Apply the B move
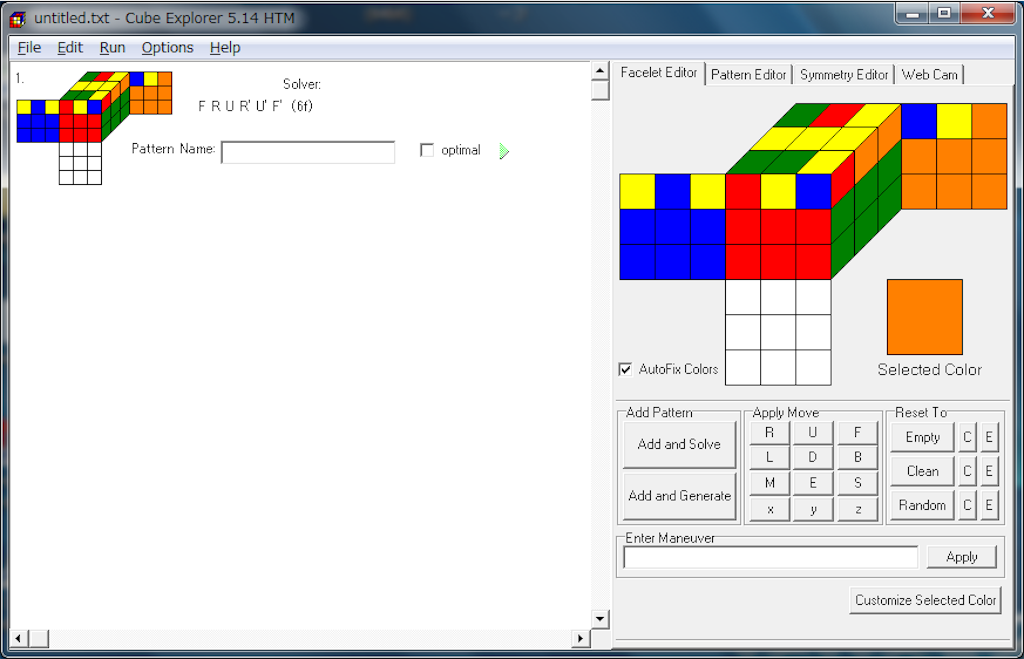This screenshot has width=1024, height=659. coord(857,457)
